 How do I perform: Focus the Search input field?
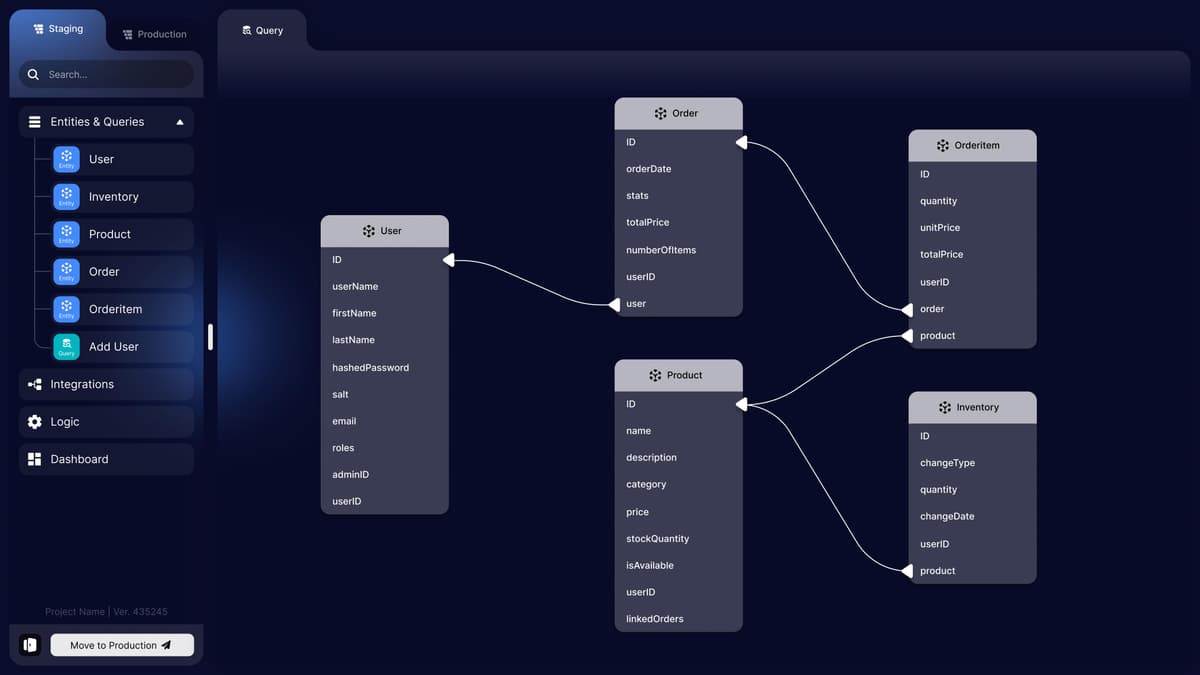[x=115, y=74]
